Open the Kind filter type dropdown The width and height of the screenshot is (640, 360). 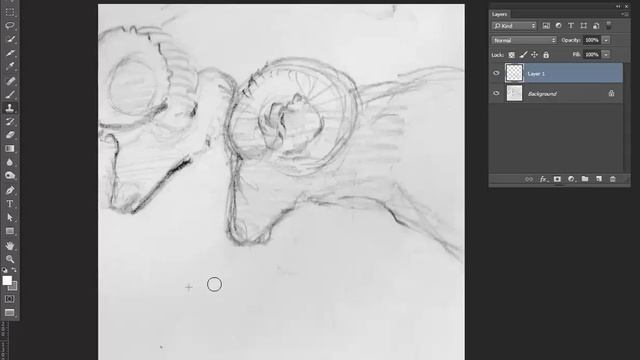[x=514, y=26]
